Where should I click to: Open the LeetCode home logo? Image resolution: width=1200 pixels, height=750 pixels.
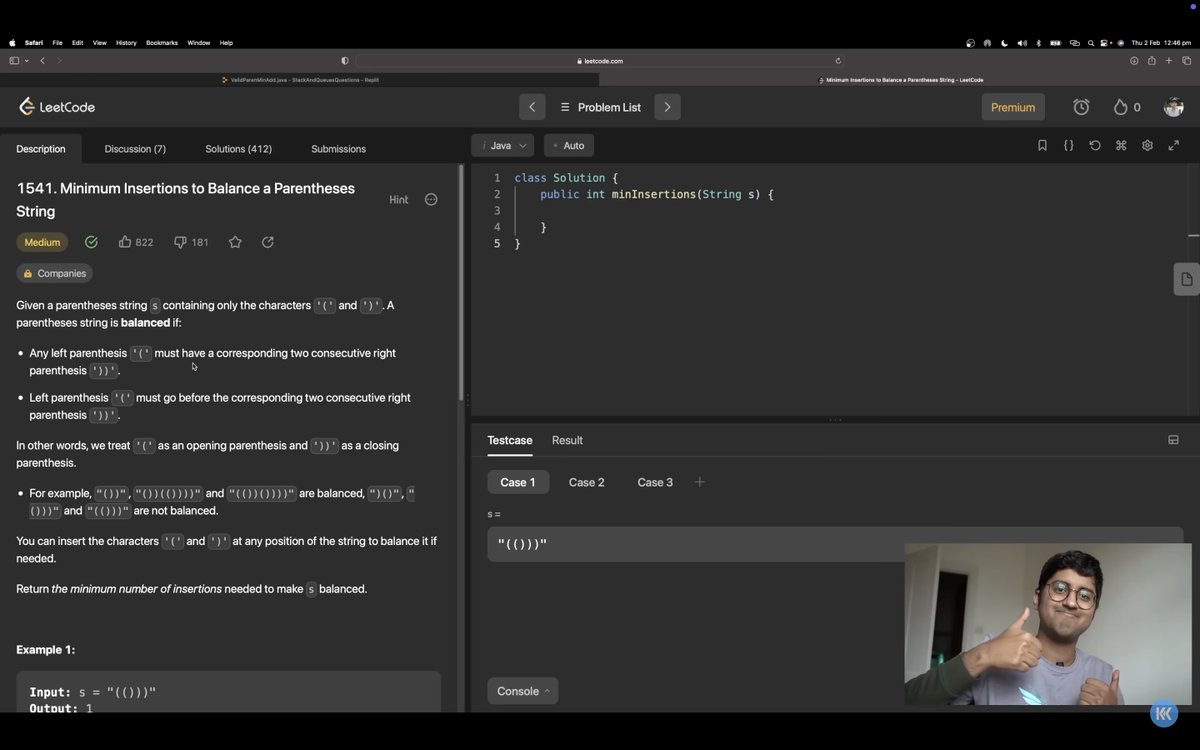tap(57, 107)
